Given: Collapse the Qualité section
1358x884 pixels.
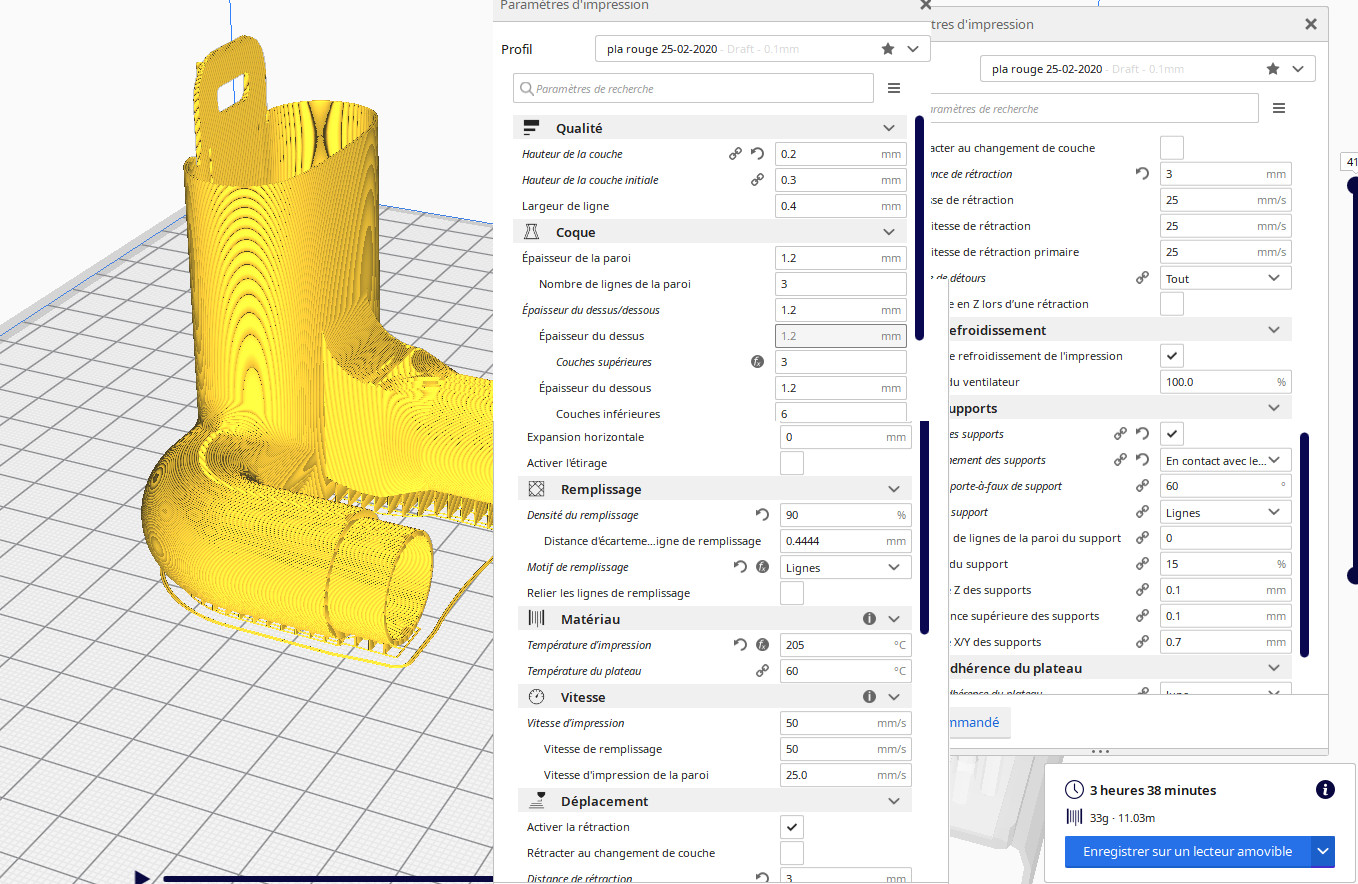Looking at the screenshot, I should pyautogui.click(x=888, y=128).
